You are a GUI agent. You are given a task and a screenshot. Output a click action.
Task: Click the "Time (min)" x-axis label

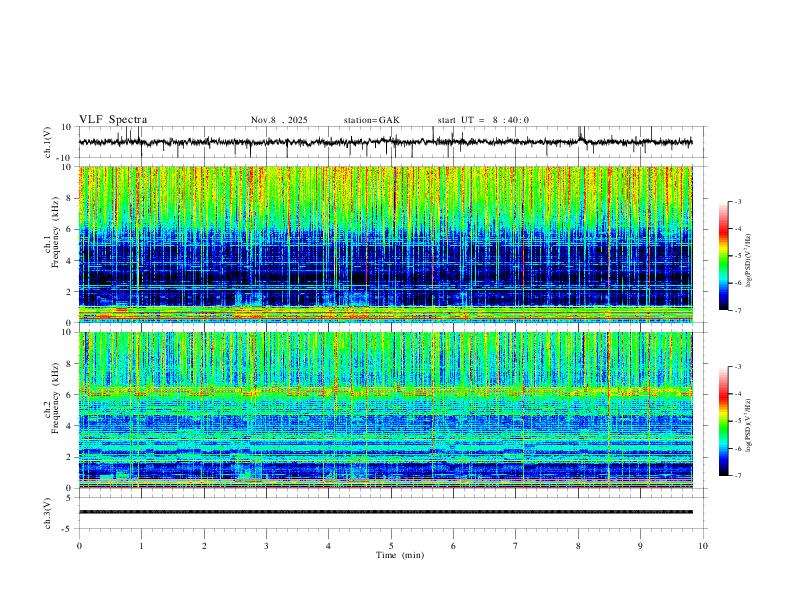coord(400,555)
